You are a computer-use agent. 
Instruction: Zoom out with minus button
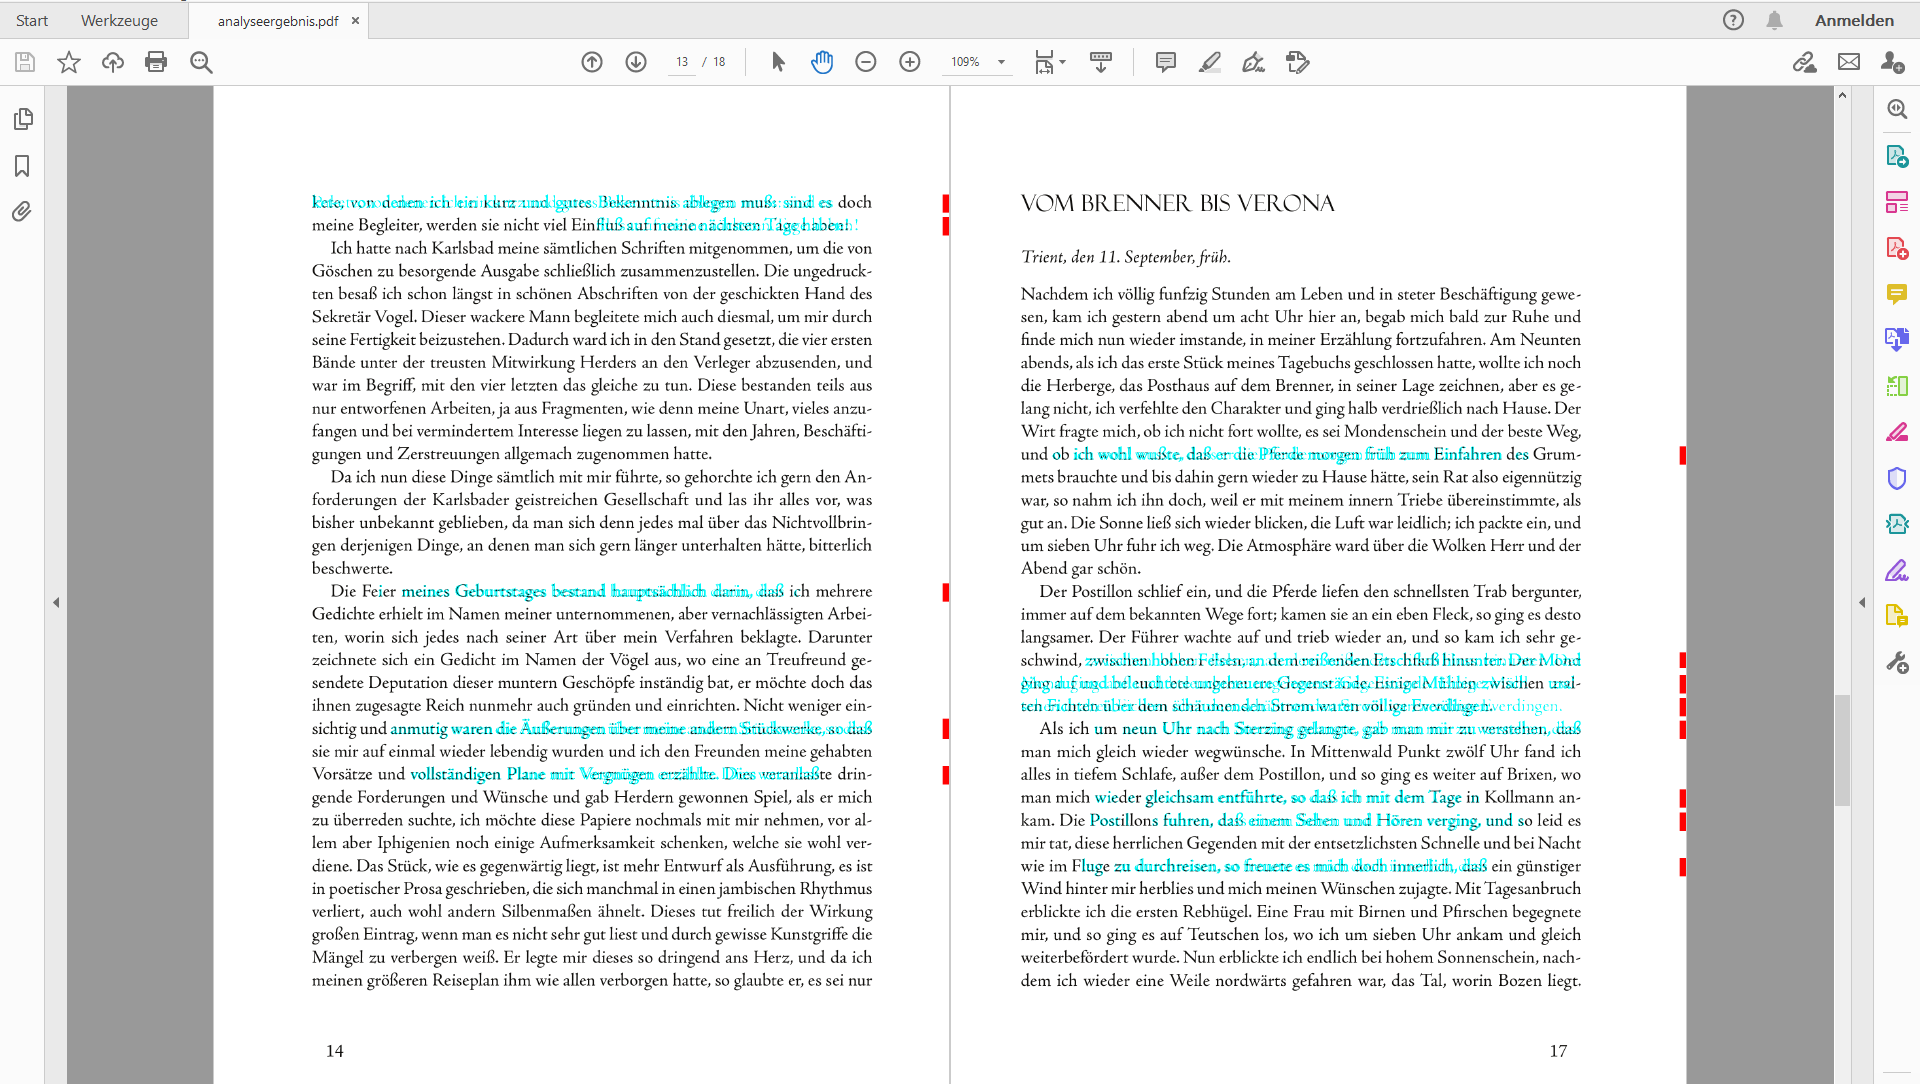pyautogui.click(x=866, y=62)
